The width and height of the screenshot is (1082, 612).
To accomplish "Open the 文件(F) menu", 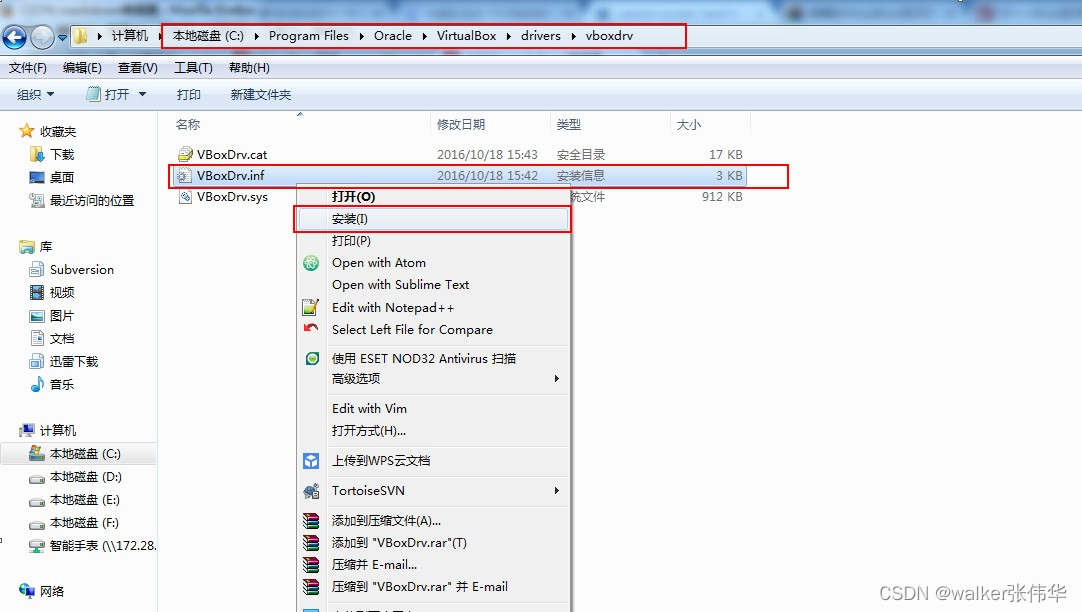I will click(28, 68).
